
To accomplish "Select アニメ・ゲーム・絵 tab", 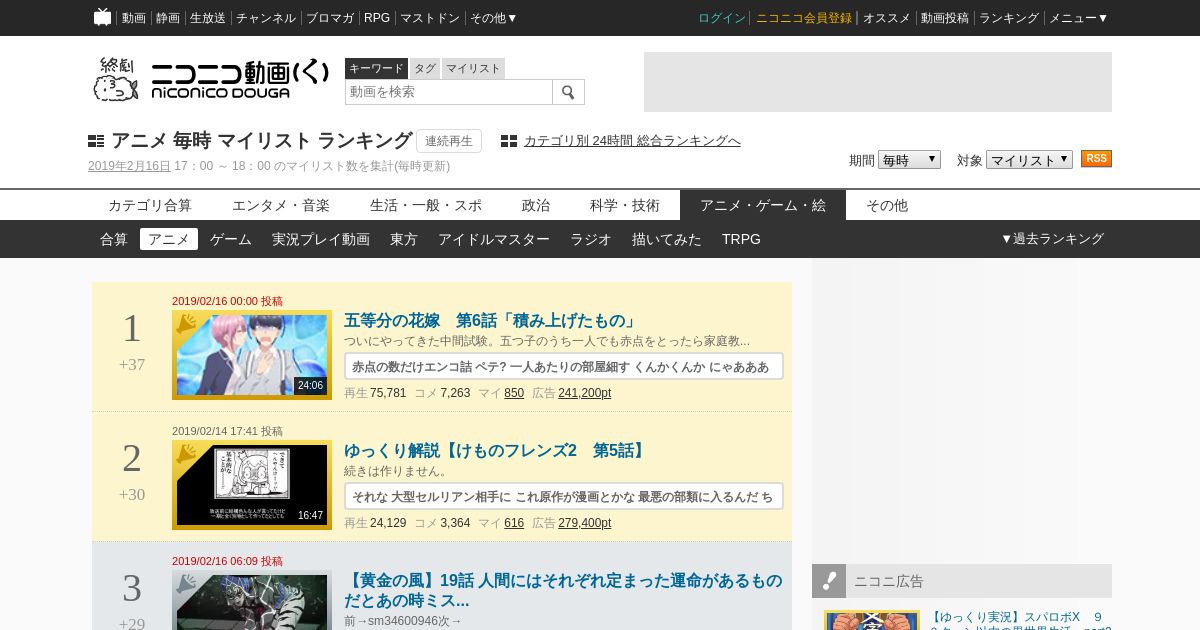I will 763,205.
